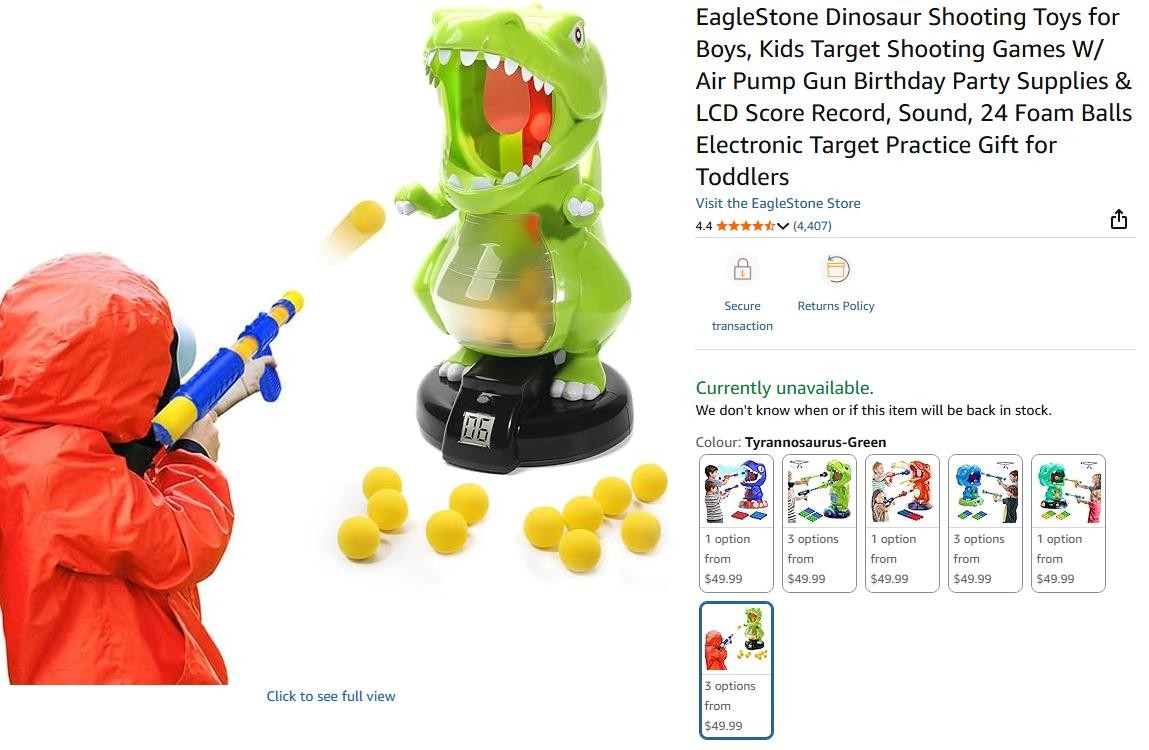
Task: Click the Secure transaction text link
Action: pyautogui.click(x=742, y=316)
